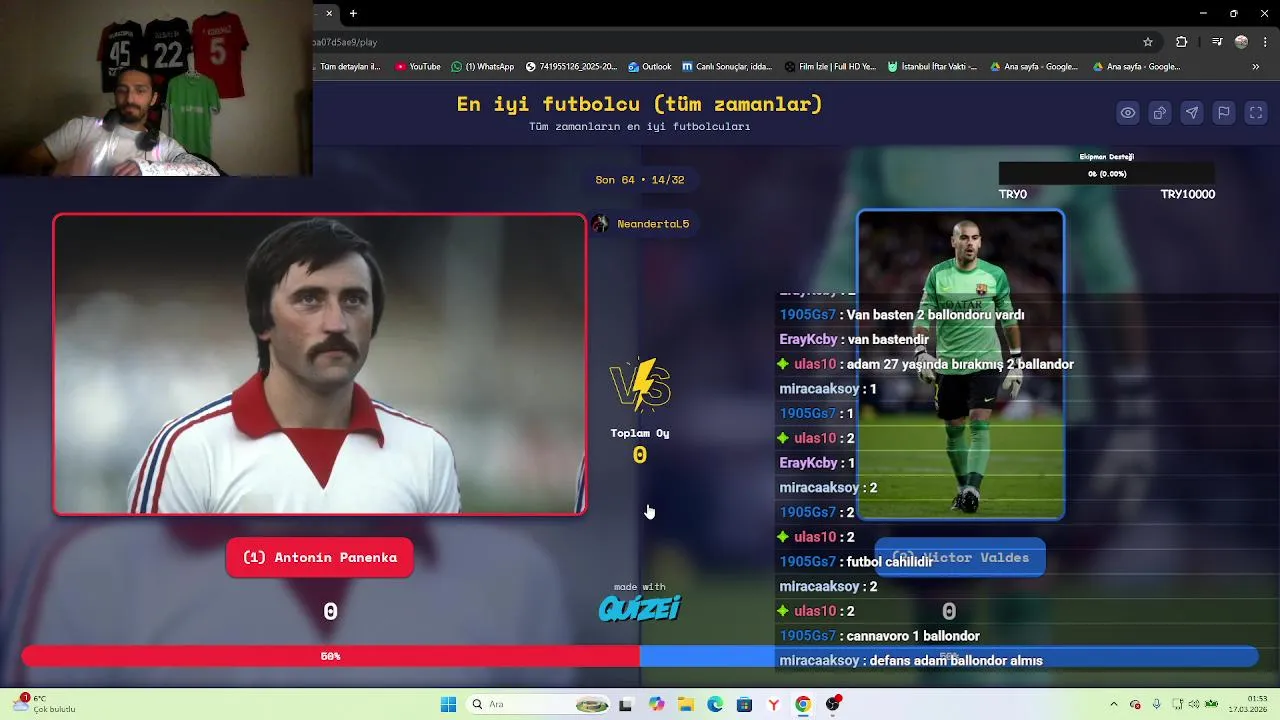
Task: Click the 'TRY10000' goal label
Action: coord(1188,194)
